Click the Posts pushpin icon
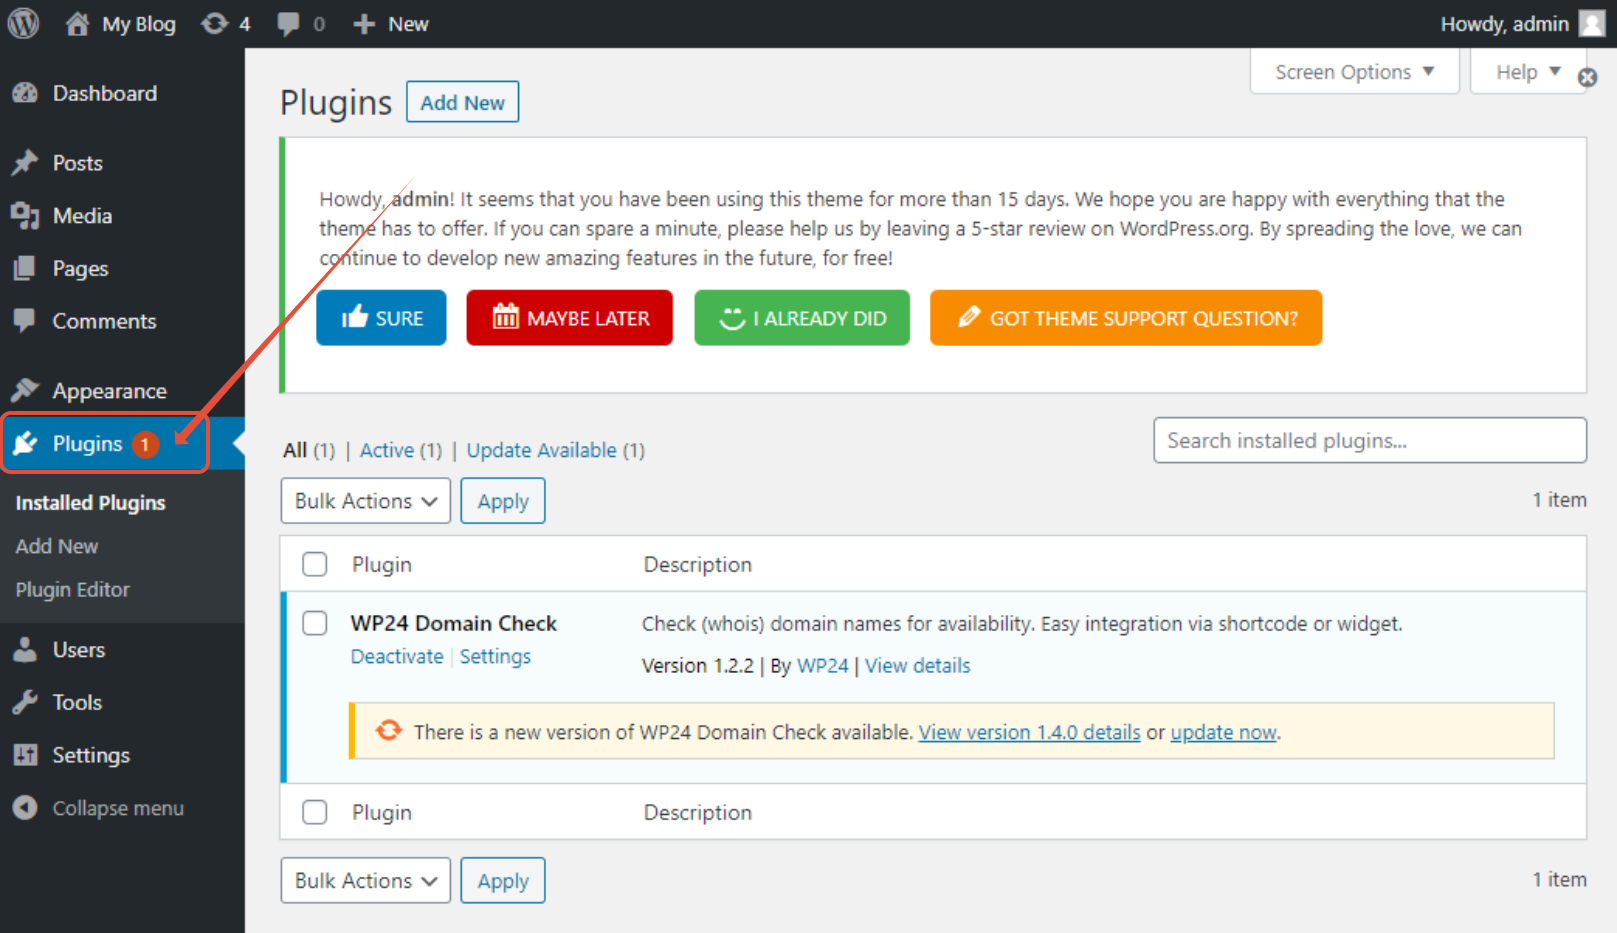This screenshot has height=933, width=1617. point(25,163)
